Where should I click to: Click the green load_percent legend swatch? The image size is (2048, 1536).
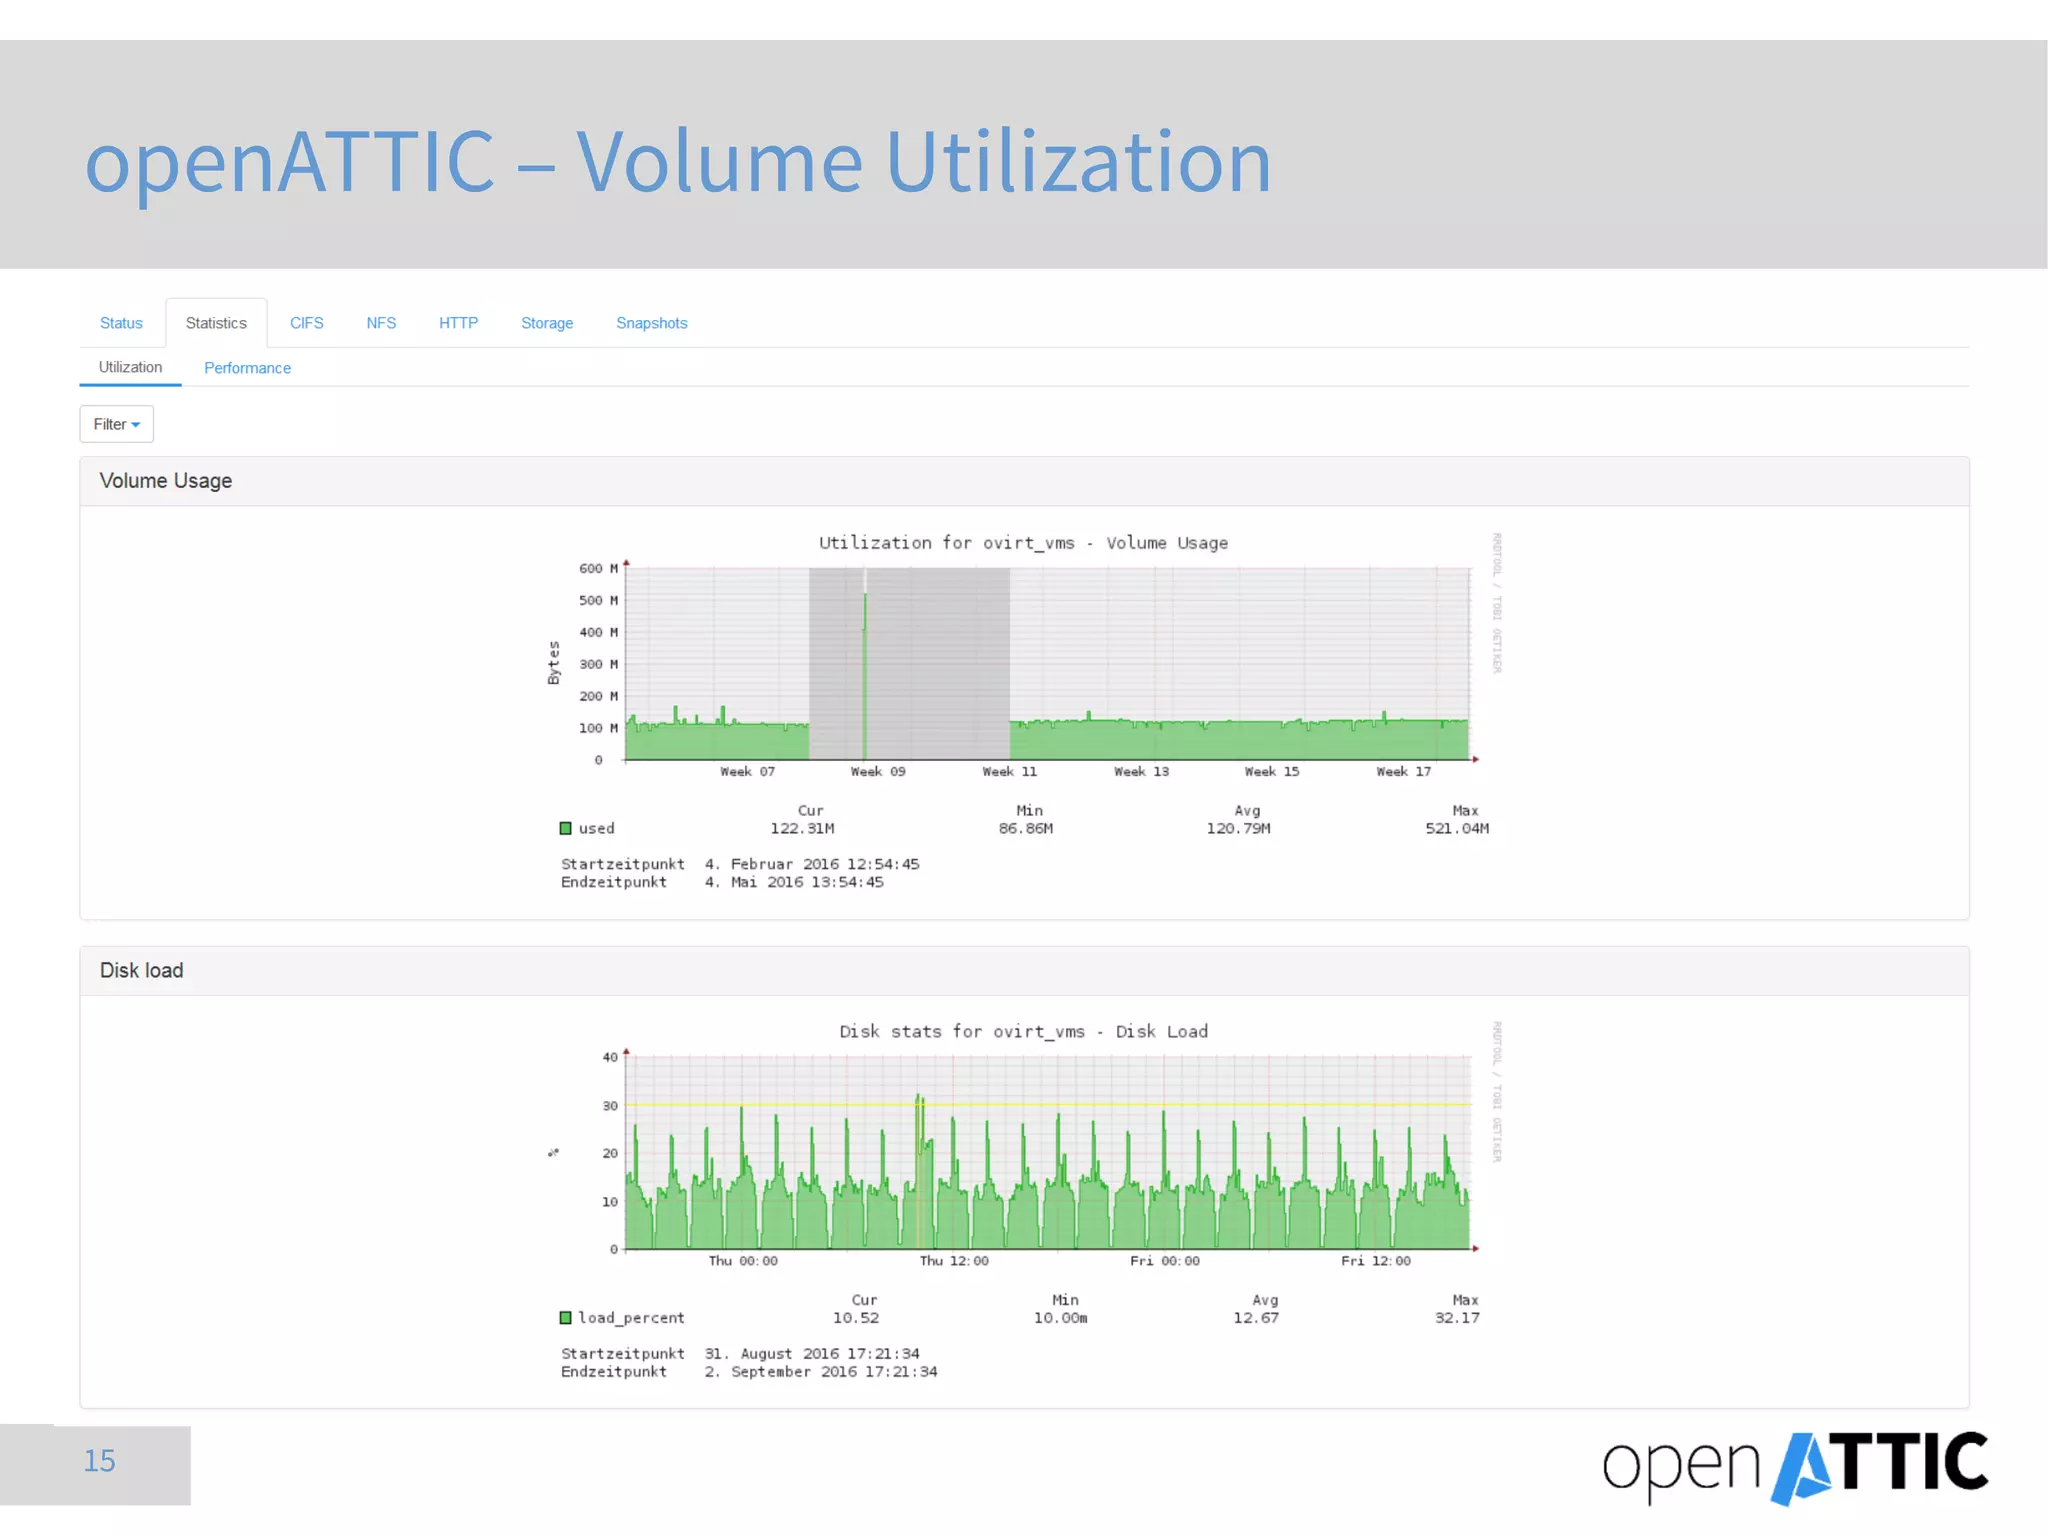point(565,1318)
